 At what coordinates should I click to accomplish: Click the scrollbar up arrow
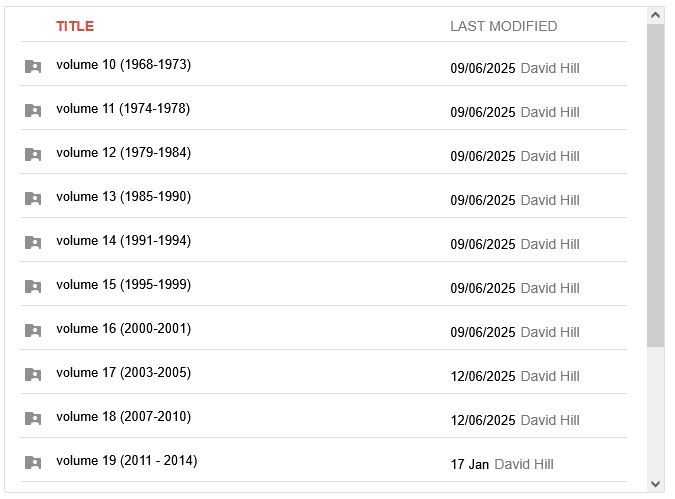pos(656,15)
